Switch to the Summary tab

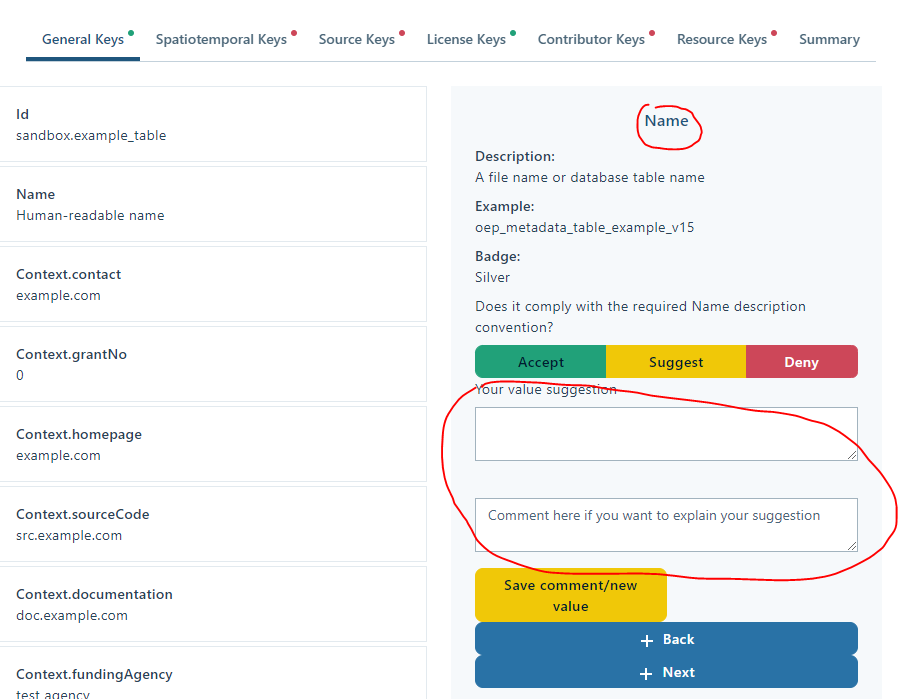[x=829, y=39]
